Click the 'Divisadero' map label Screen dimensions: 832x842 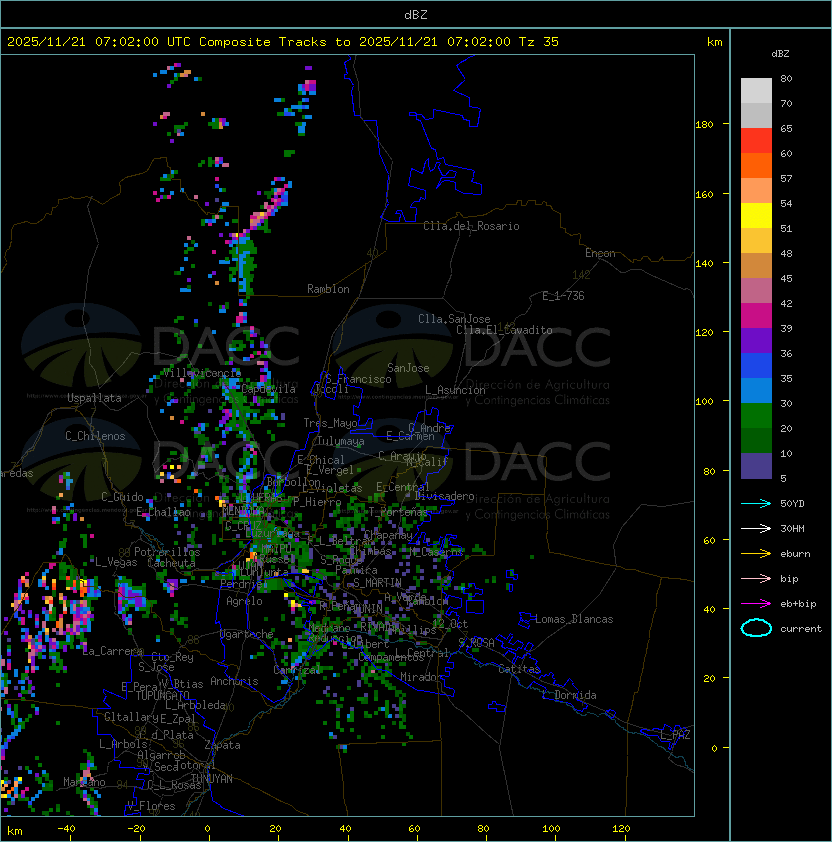click(x=445, y=496)
